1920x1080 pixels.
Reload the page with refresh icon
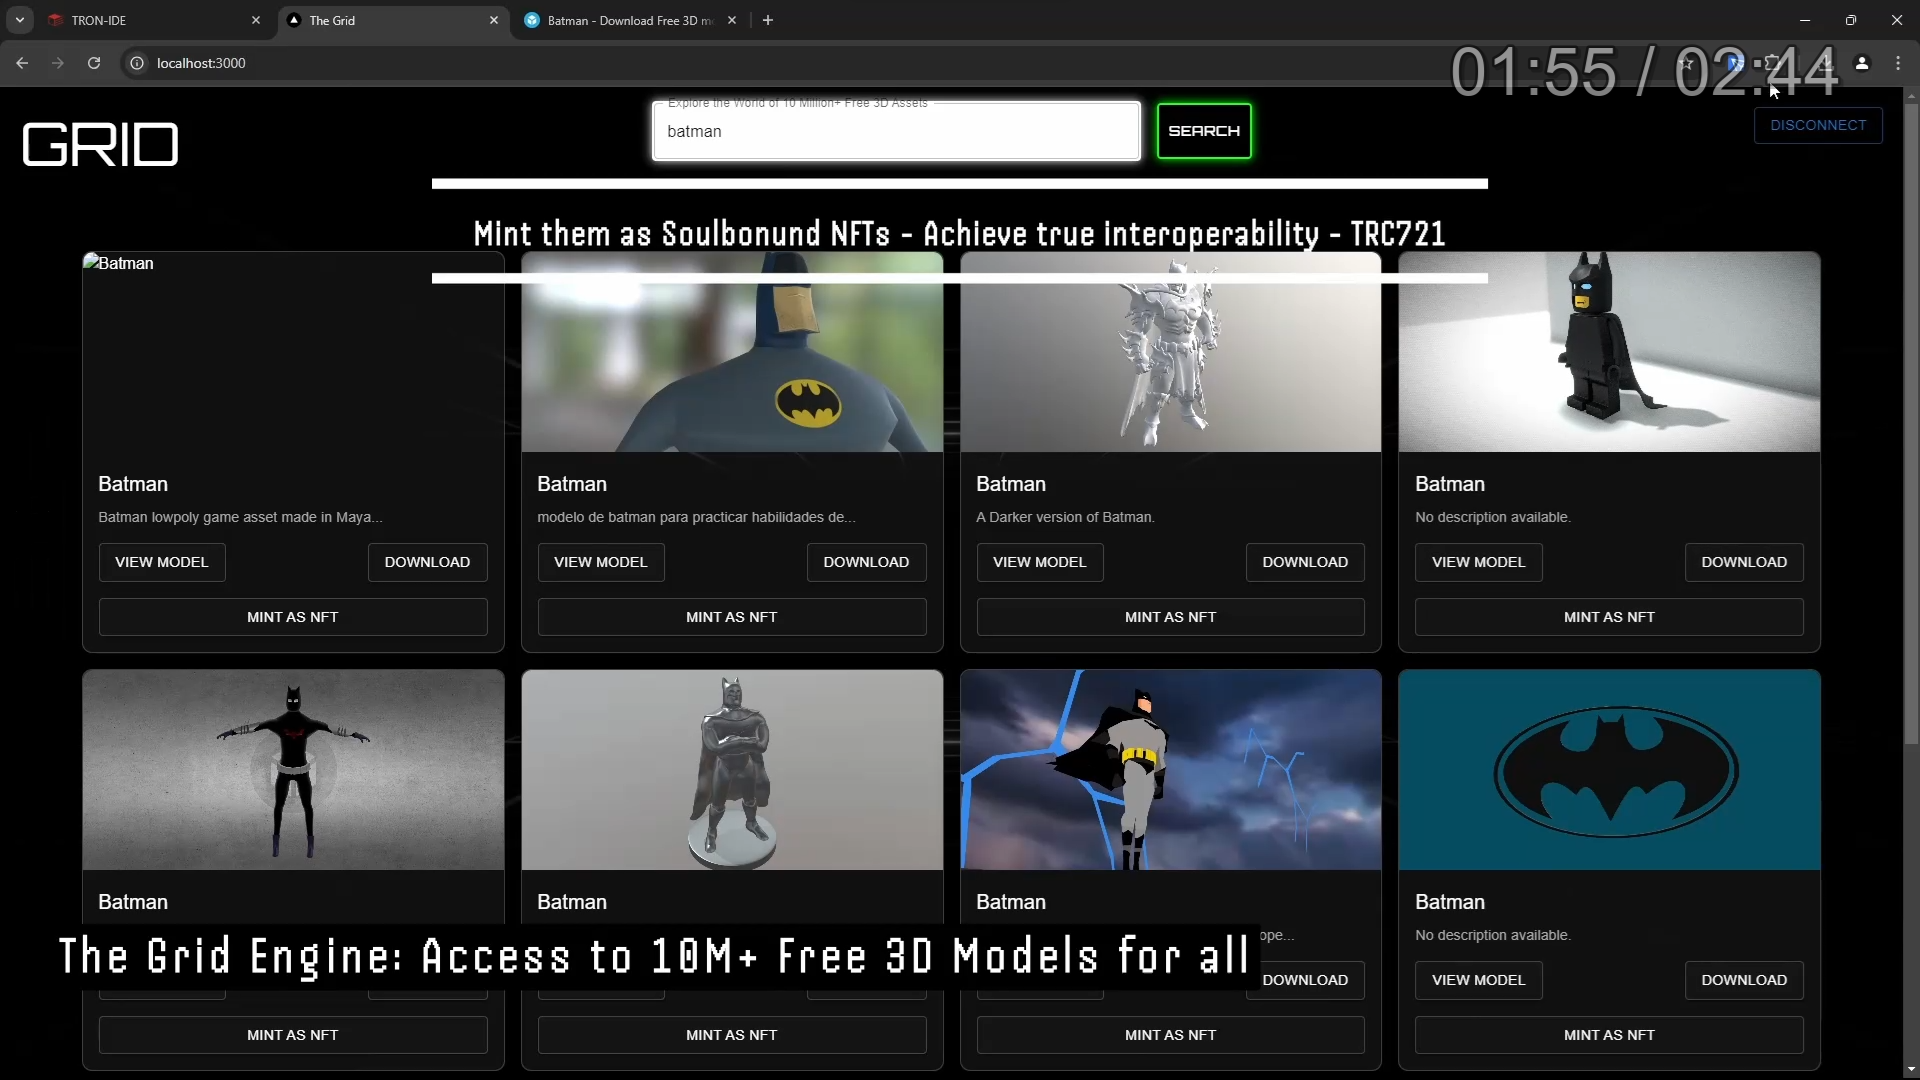click(x=94, y=63)
